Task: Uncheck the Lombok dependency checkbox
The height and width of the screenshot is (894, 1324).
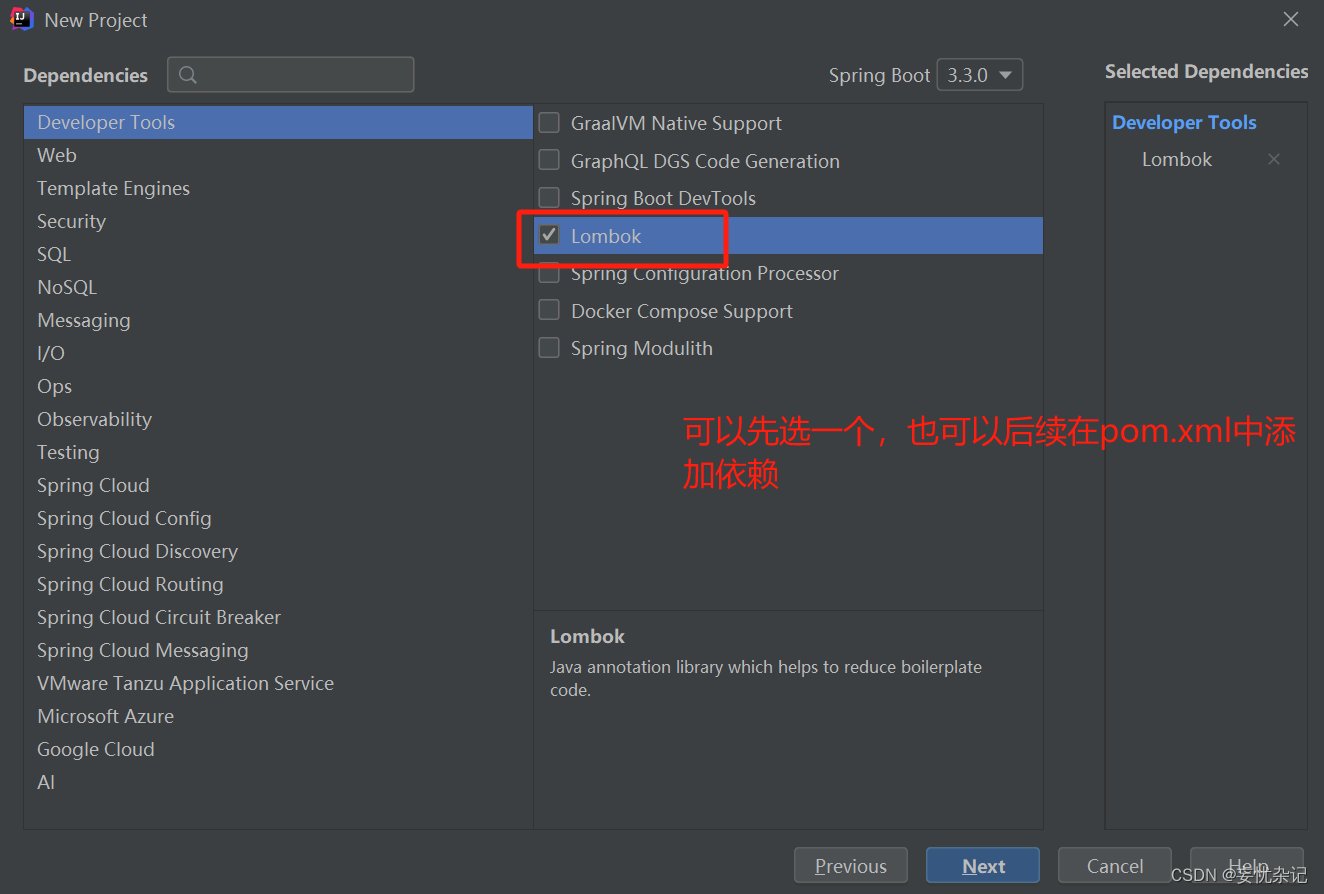Action: point(549,235)
